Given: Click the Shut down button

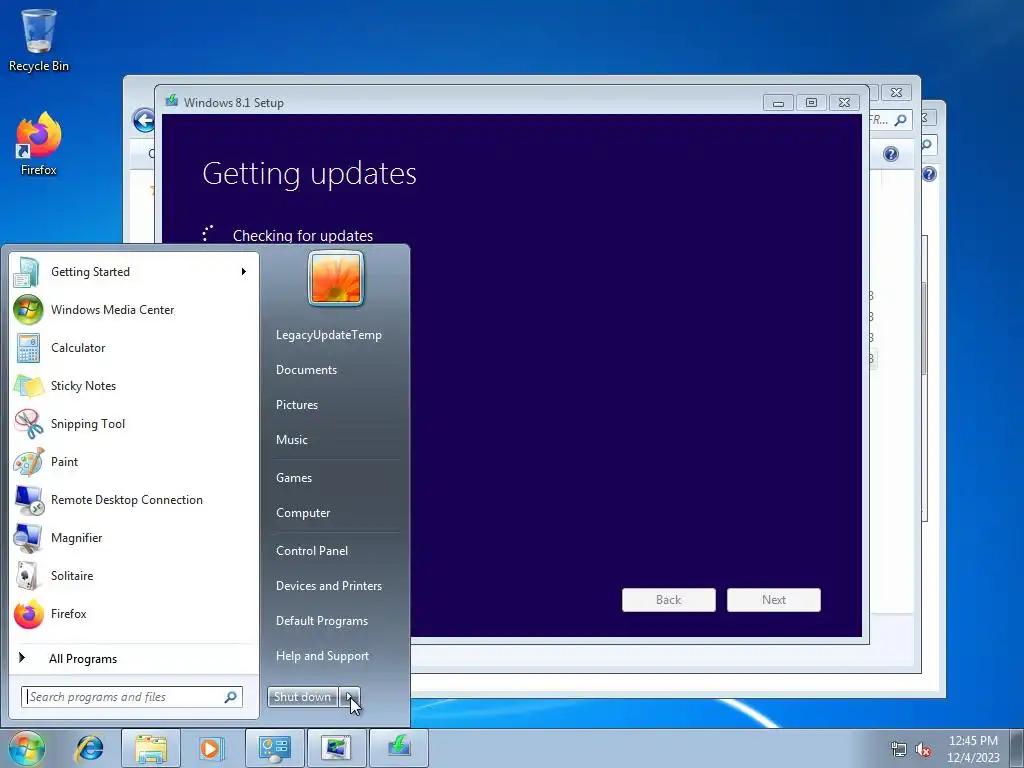Looking at the screenshot, I should (302, 697).
